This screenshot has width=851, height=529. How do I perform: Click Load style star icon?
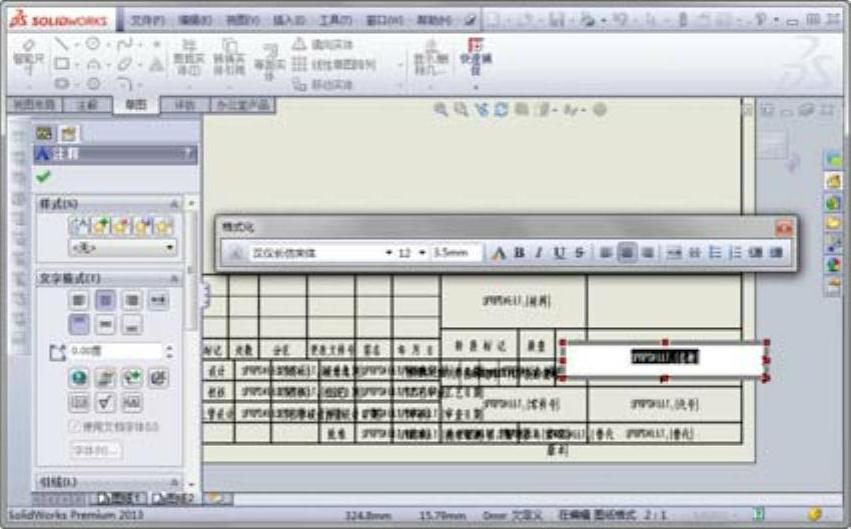tap(163, 225)
